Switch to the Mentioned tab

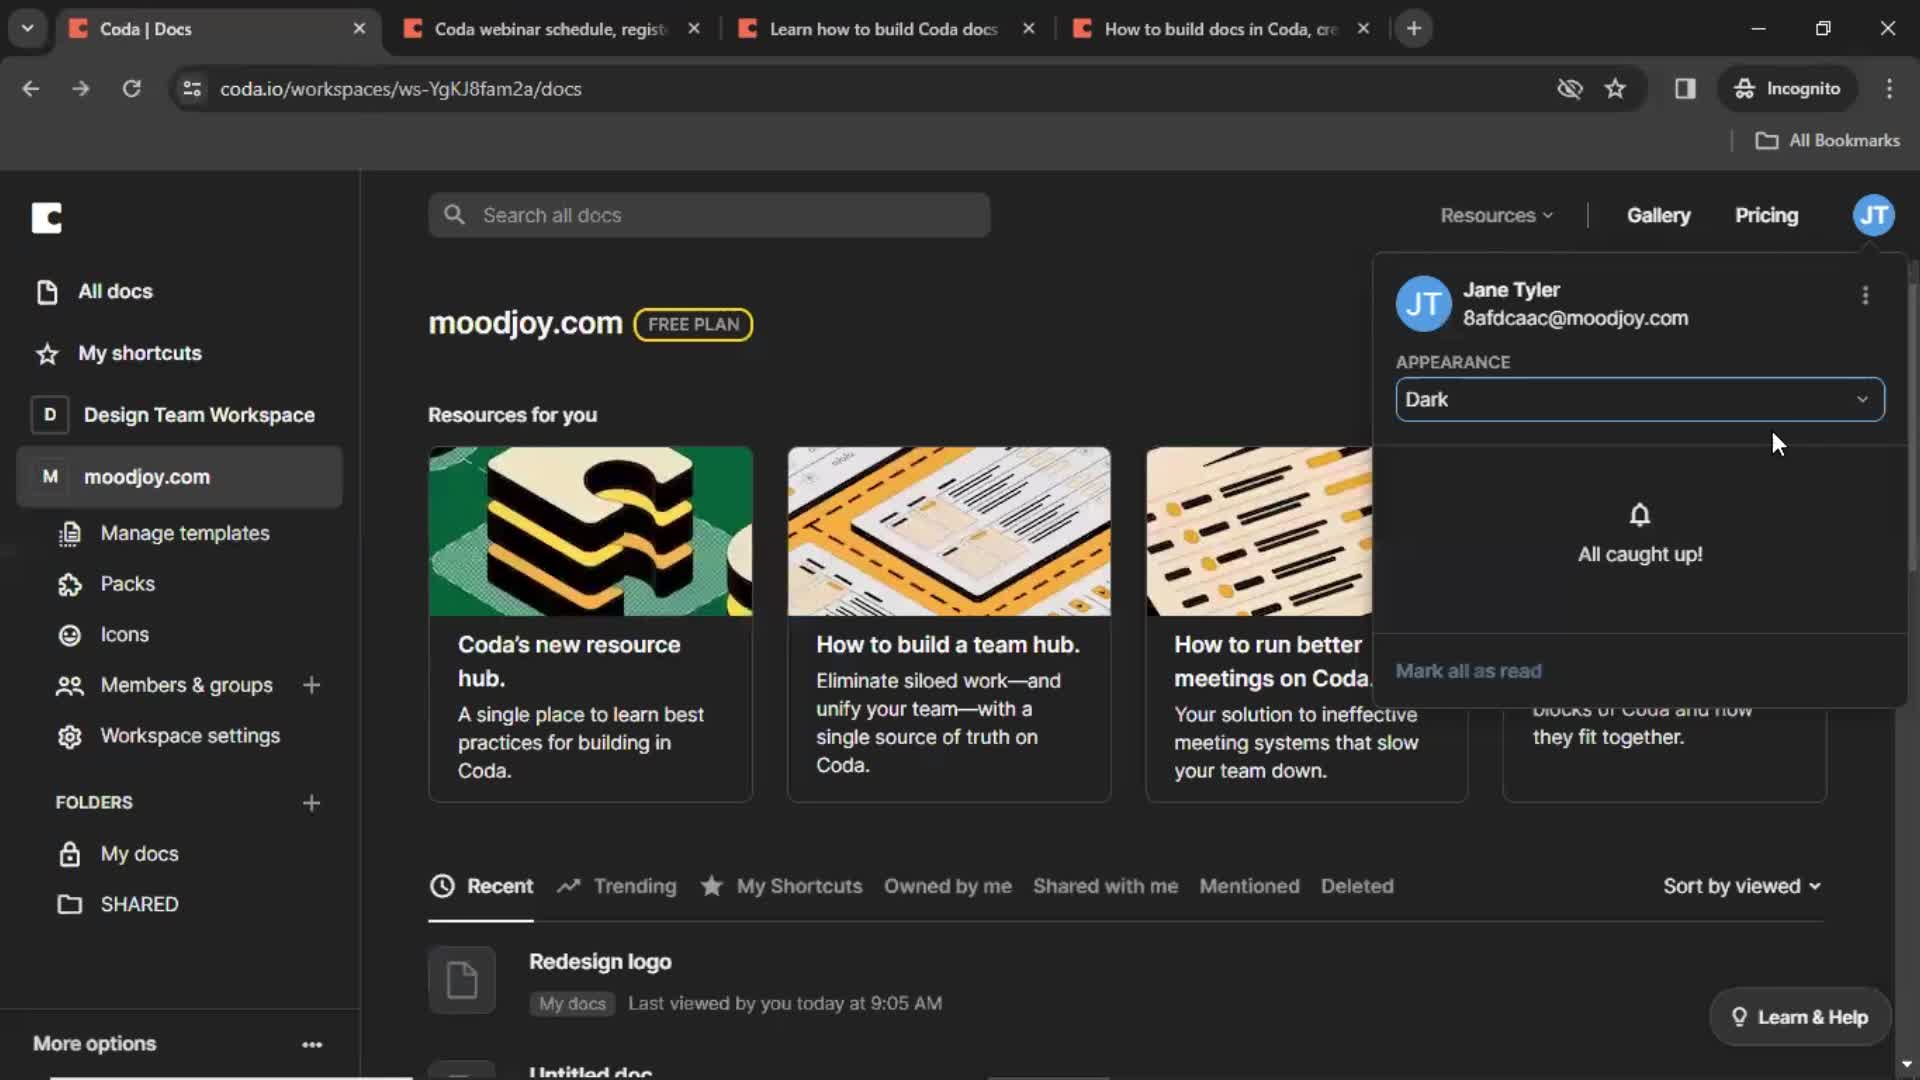(1249, 886)
